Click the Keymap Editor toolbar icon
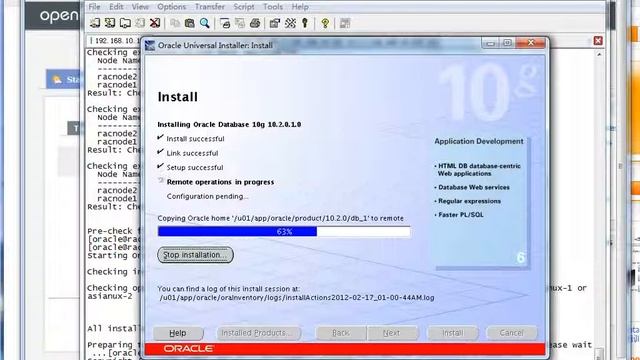The image size is (640, 360). [x=290, y=23]
